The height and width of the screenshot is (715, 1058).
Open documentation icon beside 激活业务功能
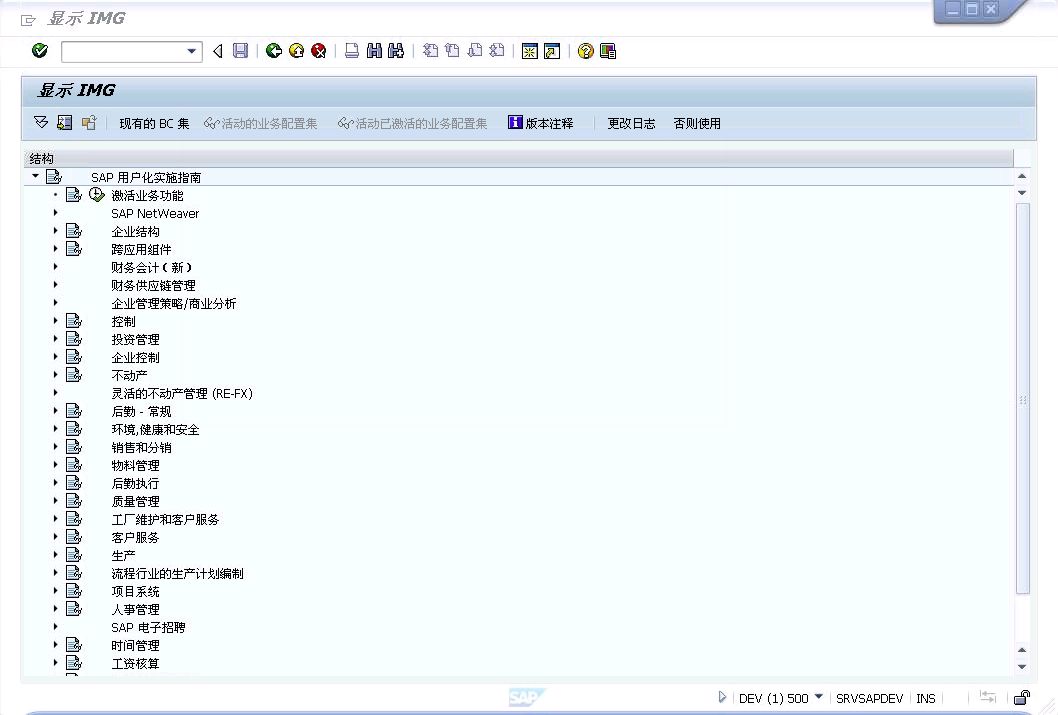coord(74,195)
